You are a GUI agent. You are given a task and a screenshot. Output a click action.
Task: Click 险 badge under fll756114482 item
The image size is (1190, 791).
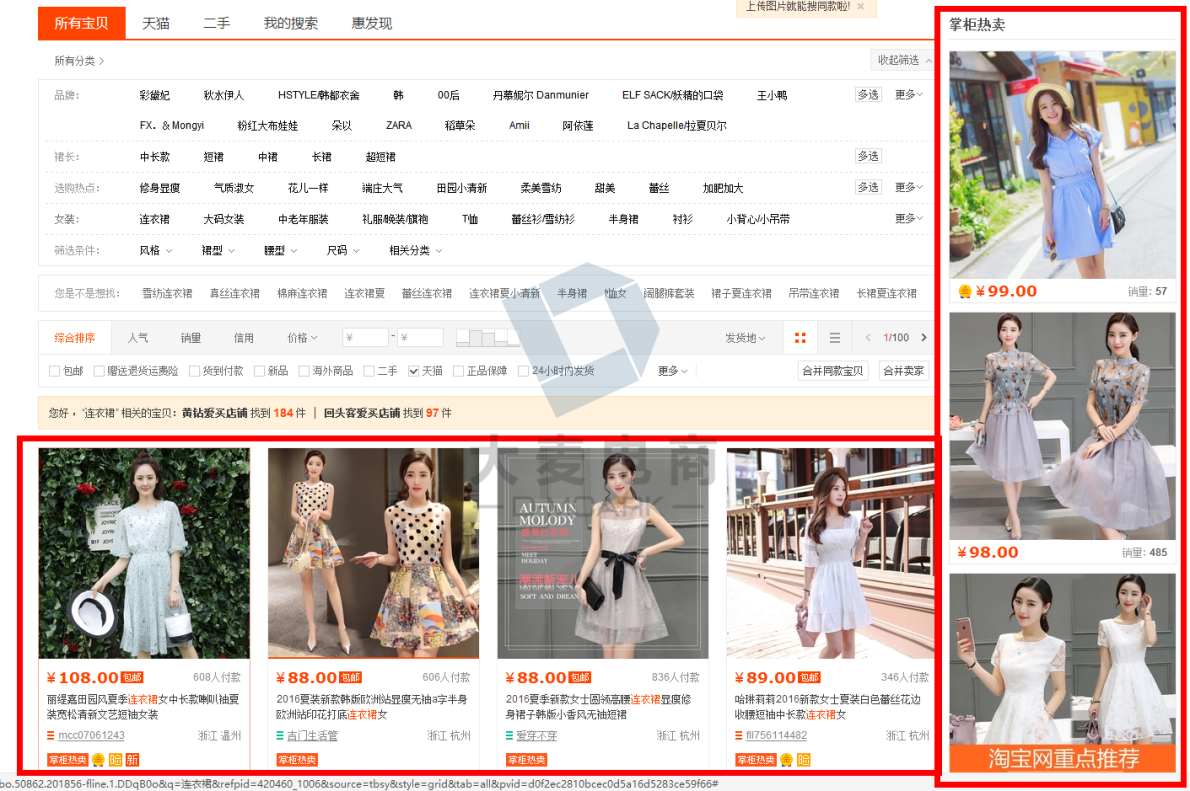tap(804, 760)
